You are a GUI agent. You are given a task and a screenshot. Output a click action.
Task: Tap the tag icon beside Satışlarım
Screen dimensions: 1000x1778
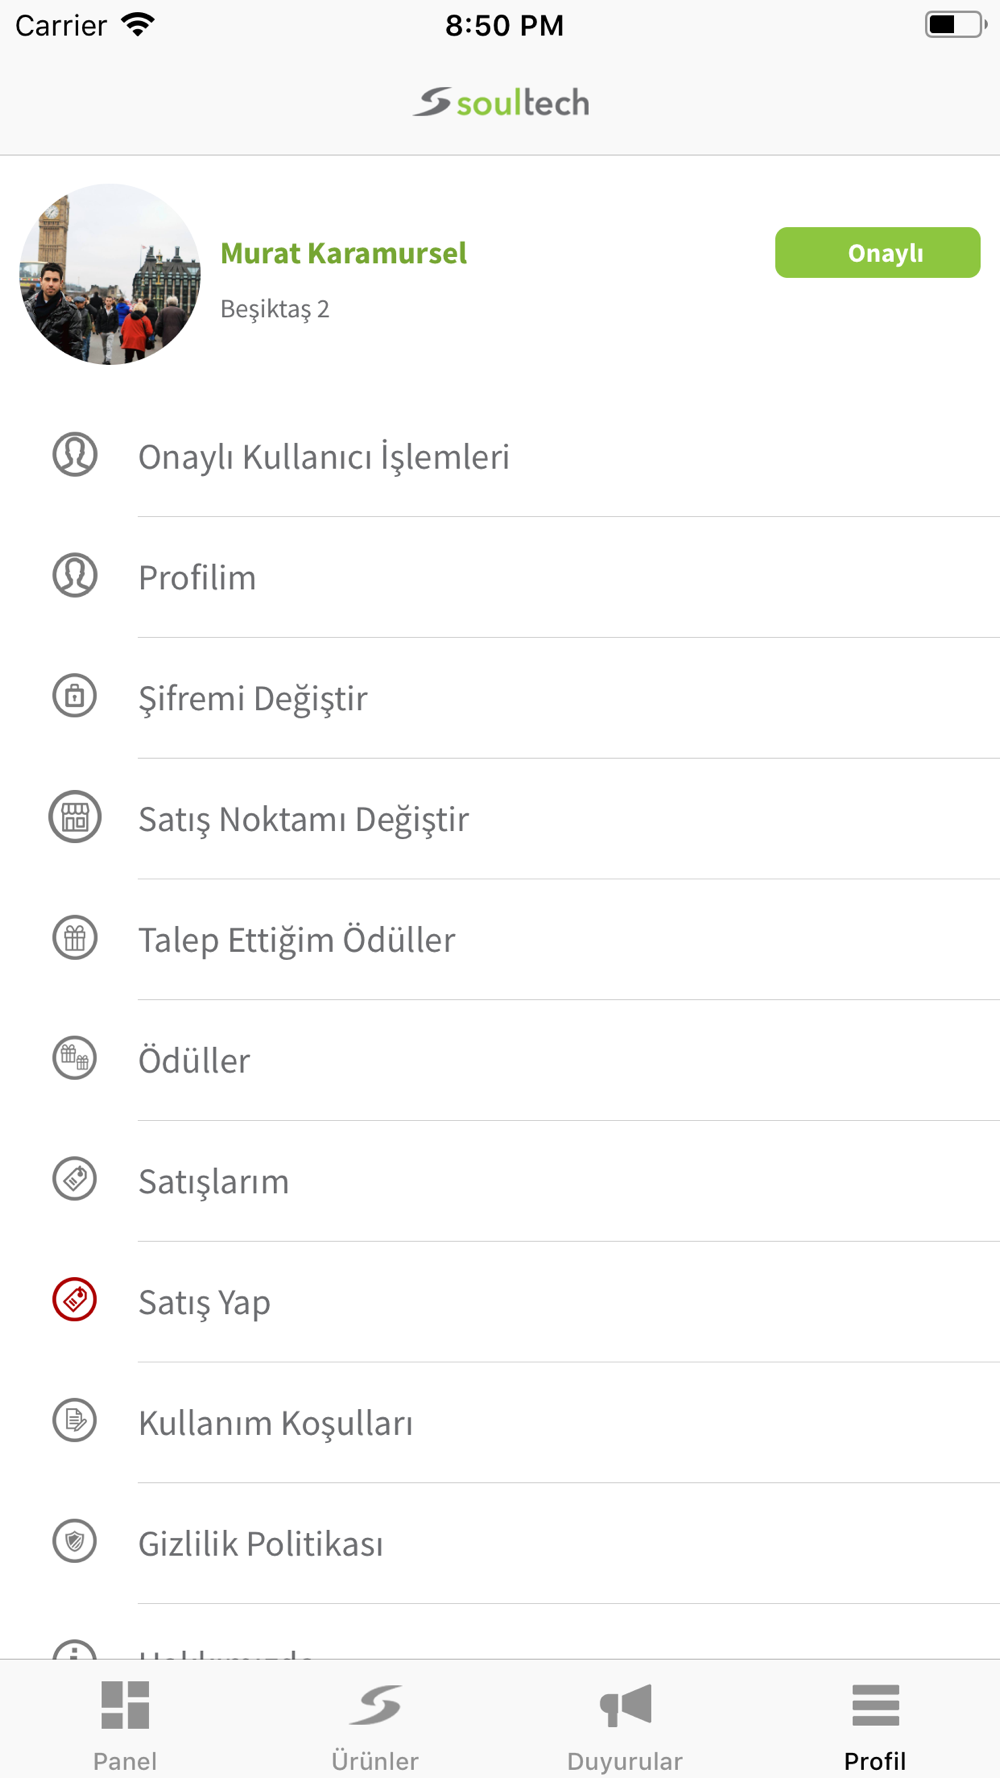[x=75, y=1180]
